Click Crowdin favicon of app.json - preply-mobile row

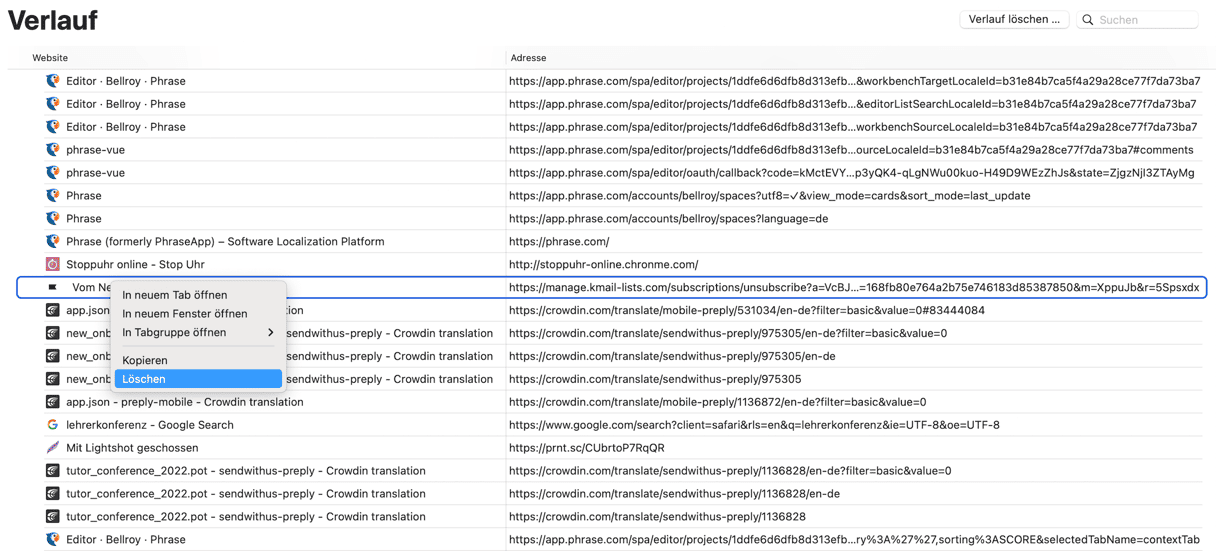click(x=53, y=401)
